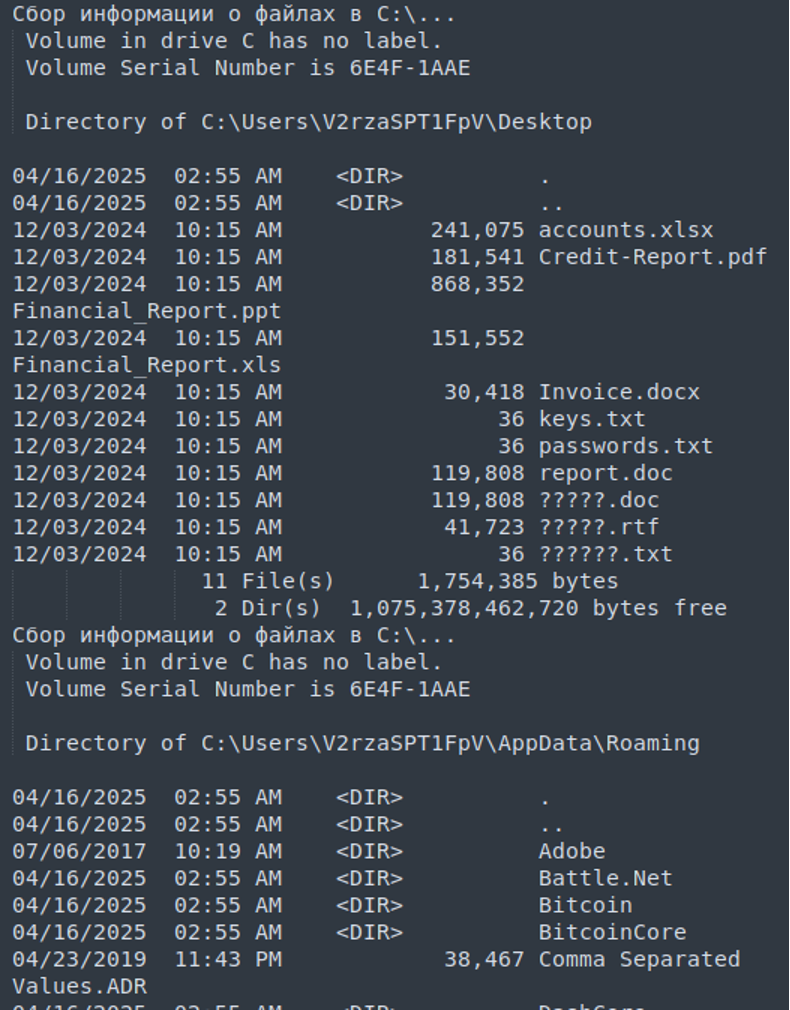Viewport: 790px width, 1010px height.
Task: Click the passwords.txt file name
Action: click(x=626, y=446)
